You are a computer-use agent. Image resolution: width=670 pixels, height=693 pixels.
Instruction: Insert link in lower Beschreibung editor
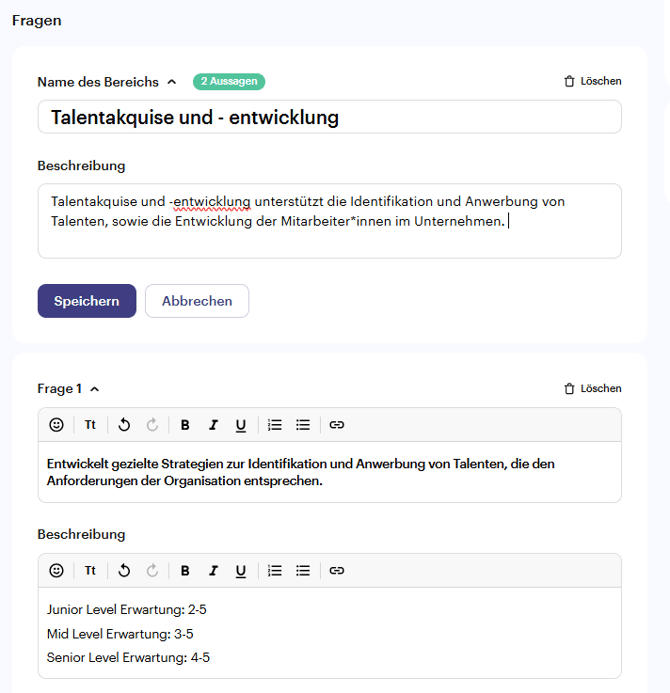coord(337,570)
